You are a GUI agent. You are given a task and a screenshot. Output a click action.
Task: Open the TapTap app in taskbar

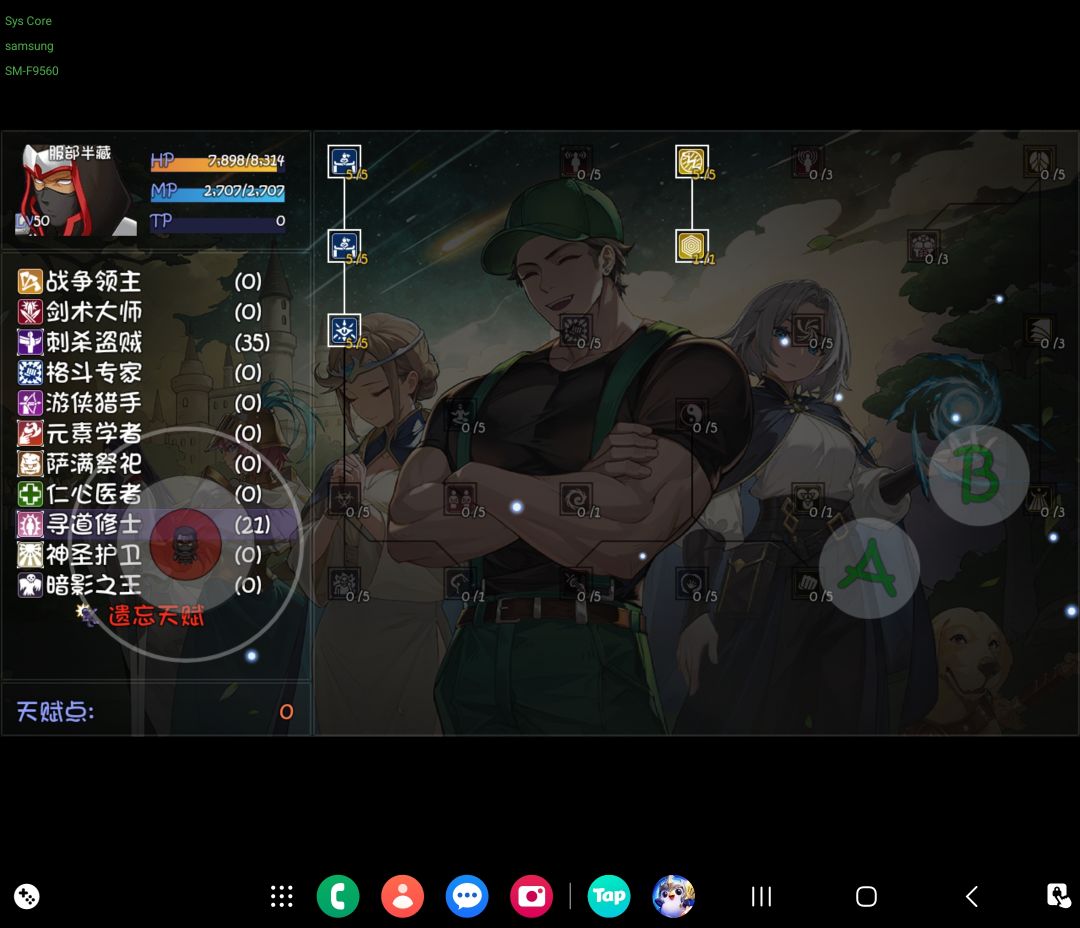(x=609, y=896)
